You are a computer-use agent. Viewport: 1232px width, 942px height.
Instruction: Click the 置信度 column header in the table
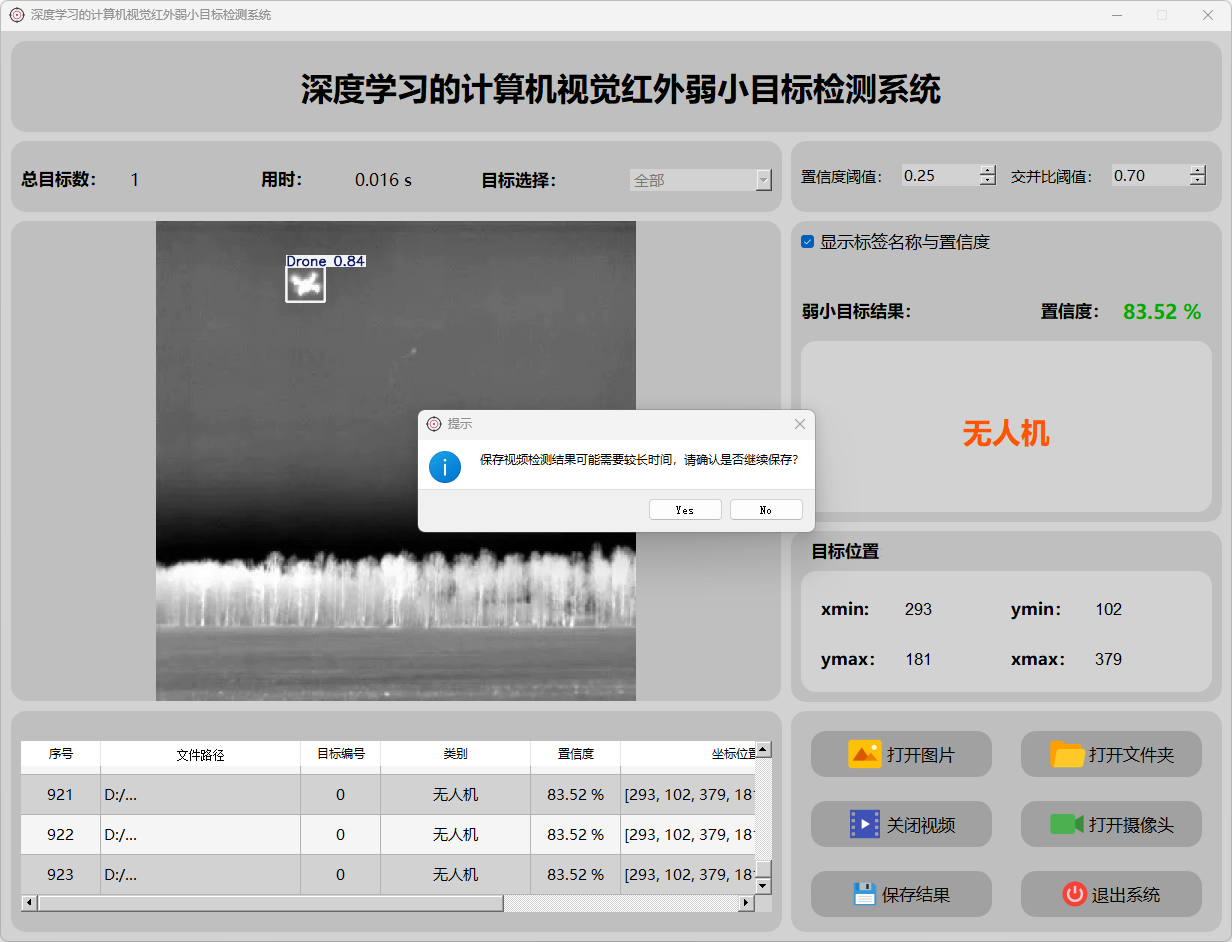(575, 754)
